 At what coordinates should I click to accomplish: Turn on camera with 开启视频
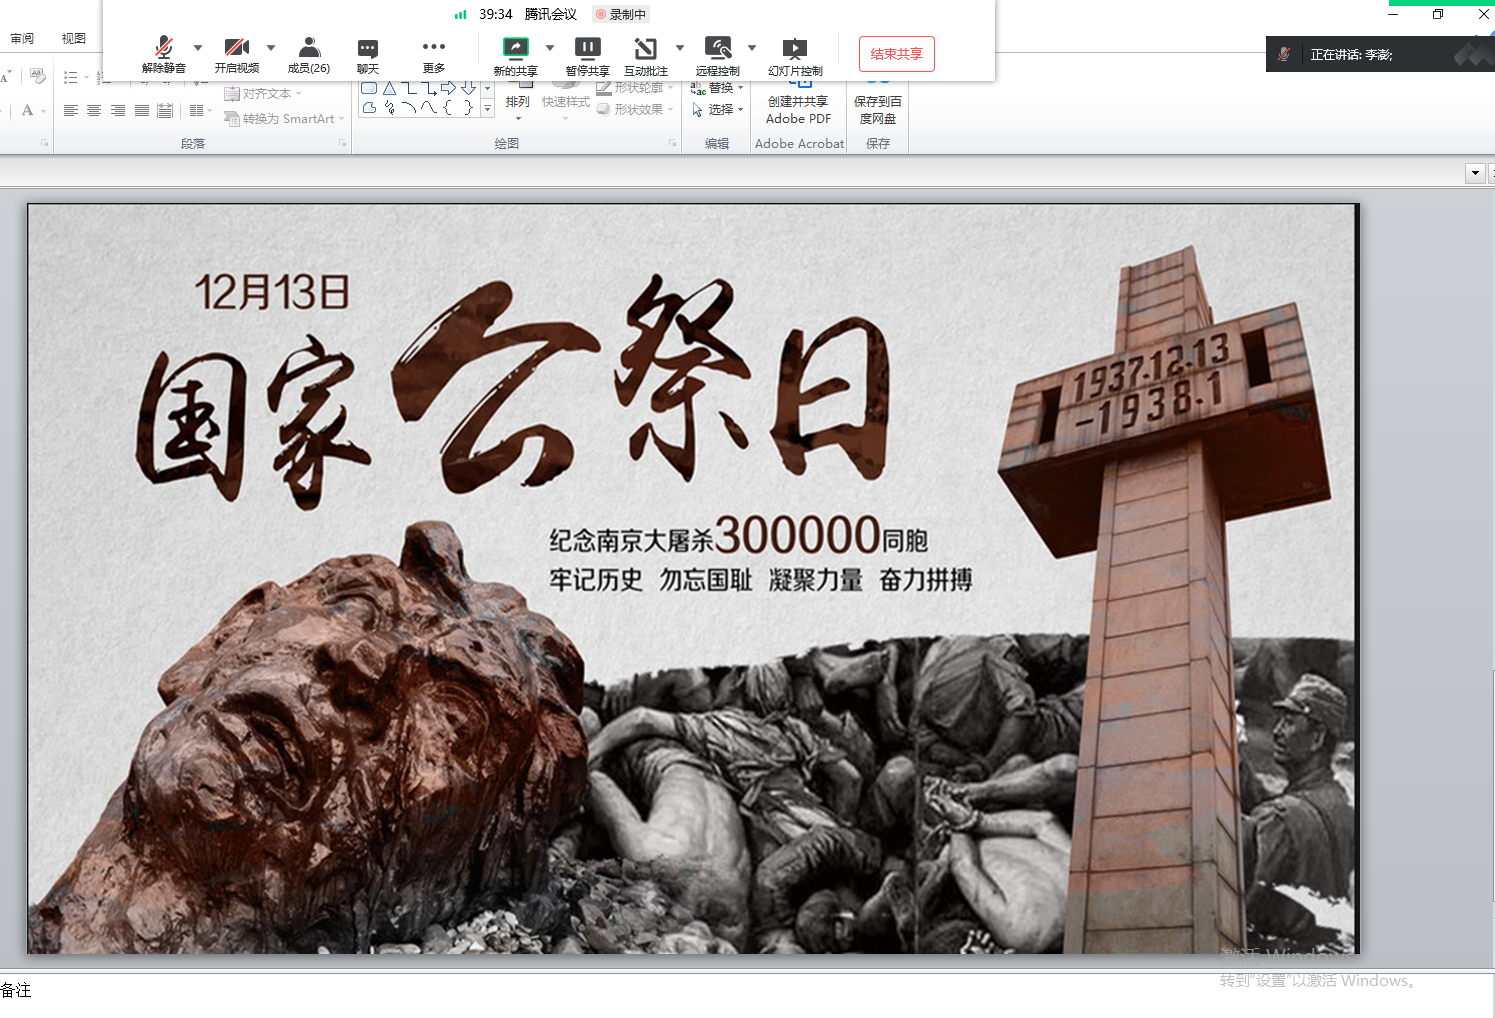pyautogui.click(x=237, y=55)
